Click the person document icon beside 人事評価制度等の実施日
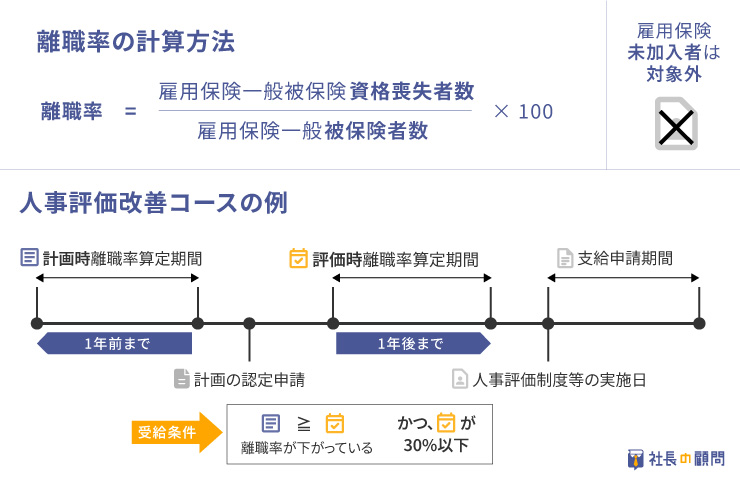Viewport: 740px width, 477px height. click(x=460, y=379)
